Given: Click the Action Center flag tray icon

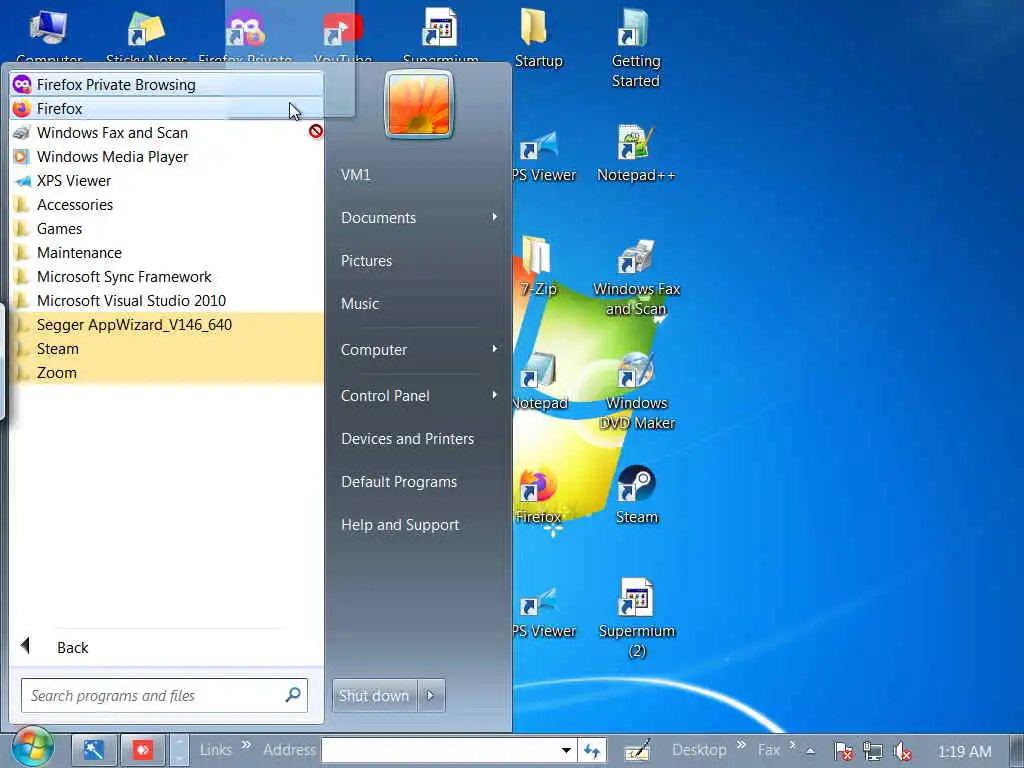Looking at the screenshot, I should point(844,752).
